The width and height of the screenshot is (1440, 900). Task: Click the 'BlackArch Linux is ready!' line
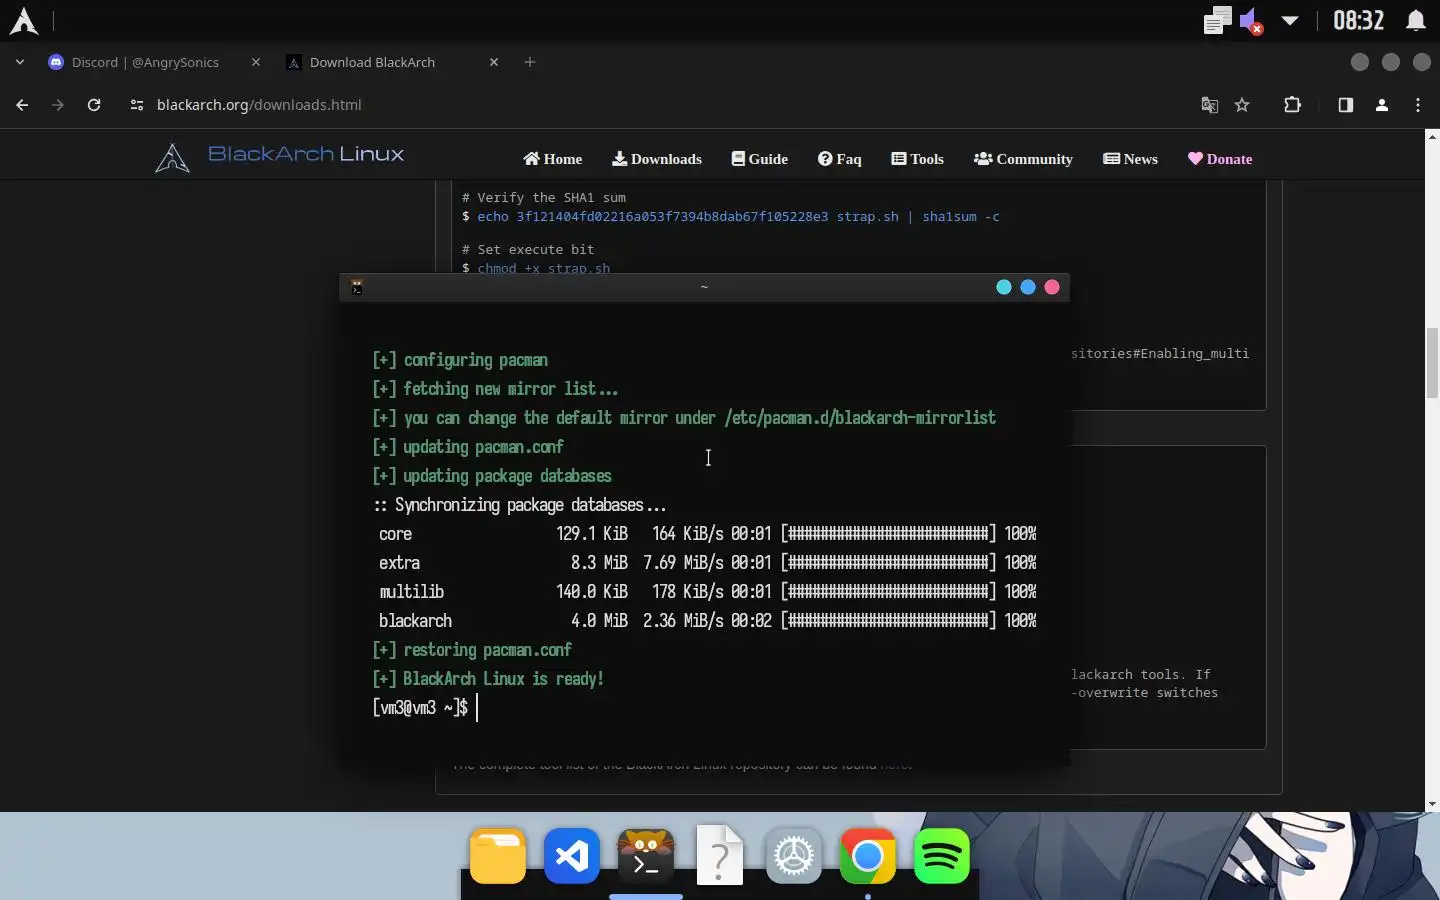point(488,679)
